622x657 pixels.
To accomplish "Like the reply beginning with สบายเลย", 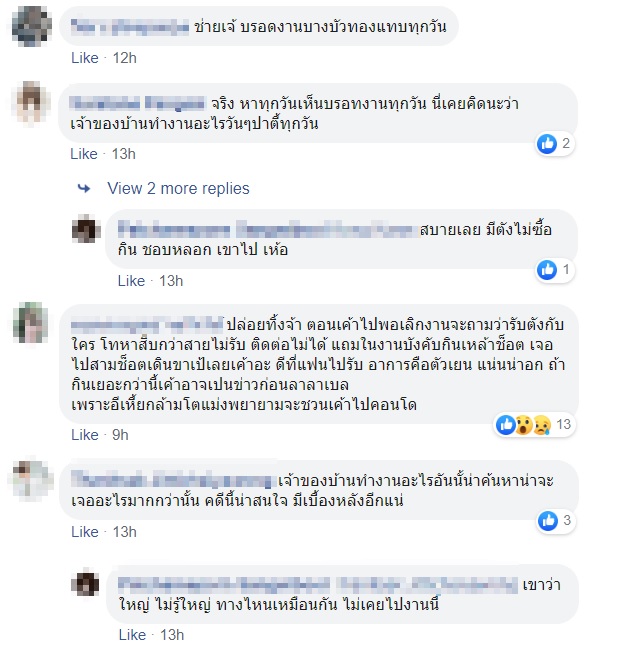I will coord(131,281).
